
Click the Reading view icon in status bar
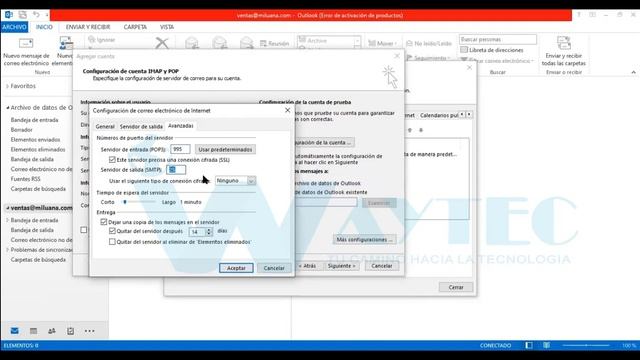pyautogui.click(x=547, y=345)
